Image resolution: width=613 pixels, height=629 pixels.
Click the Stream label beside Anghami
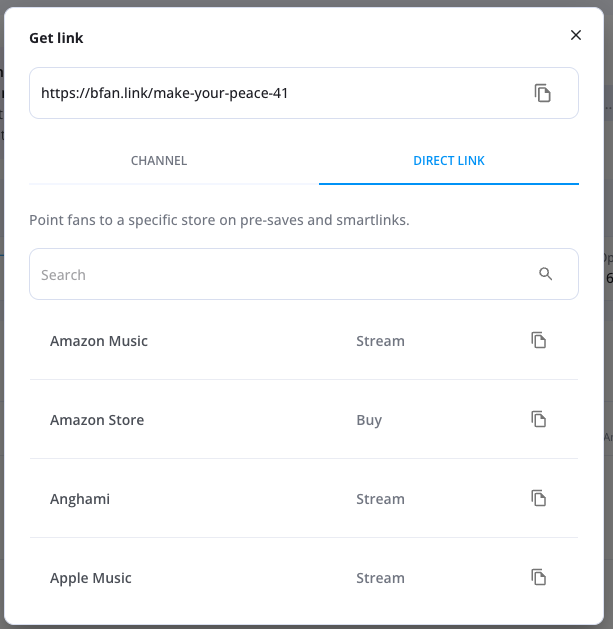380,499
